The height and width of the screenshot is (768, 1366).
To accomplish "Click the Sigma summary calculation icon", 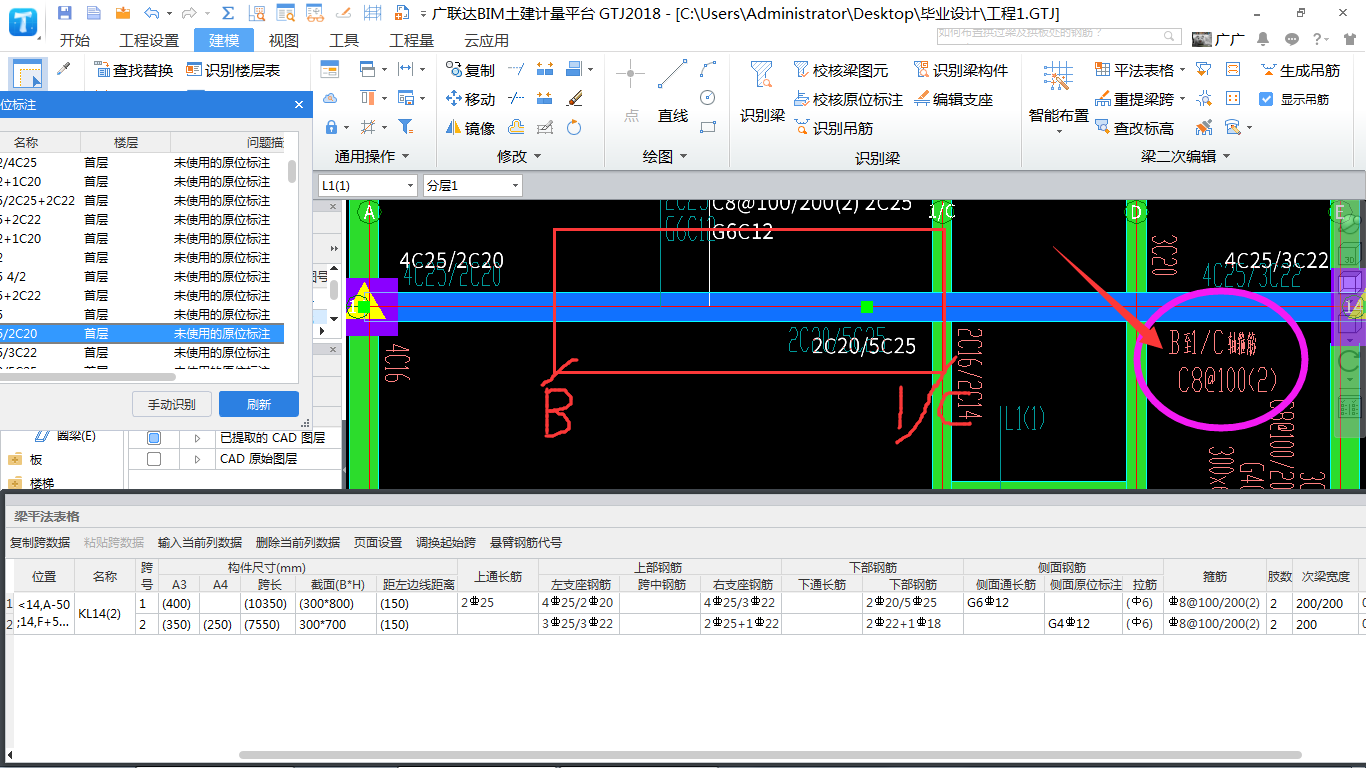I will (x=228, y=13).
